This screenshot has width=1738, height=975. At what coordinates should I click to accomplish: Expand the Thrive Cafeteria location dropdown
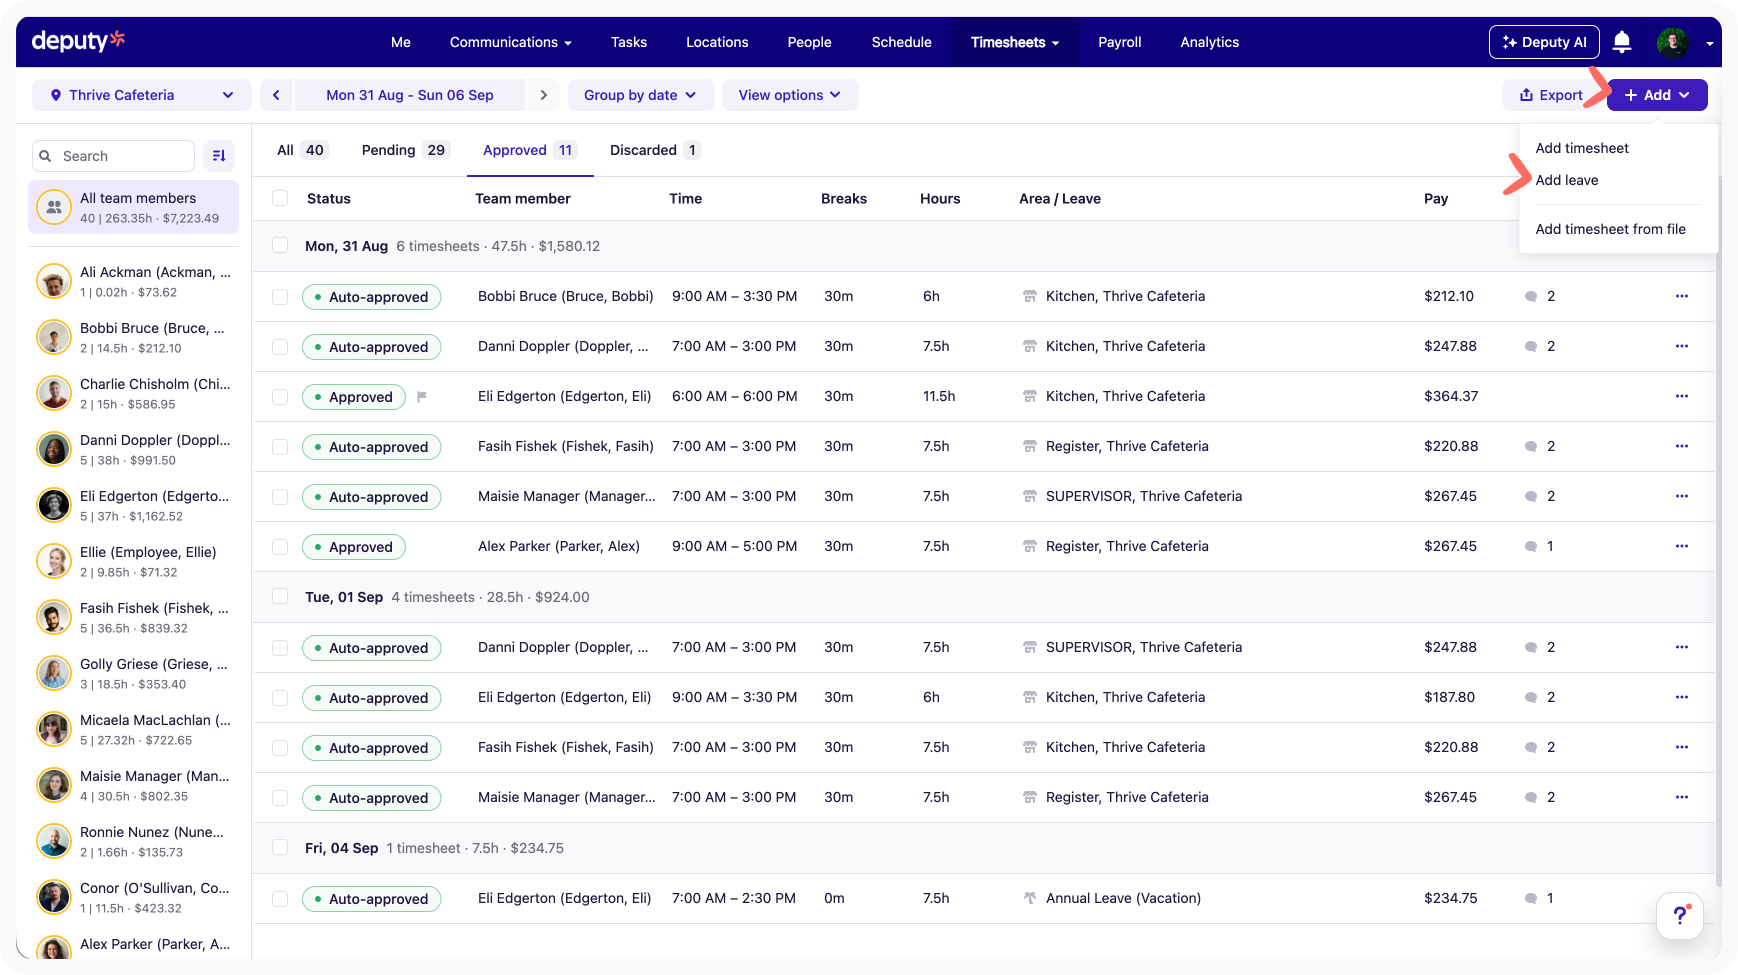pos(141,95)
